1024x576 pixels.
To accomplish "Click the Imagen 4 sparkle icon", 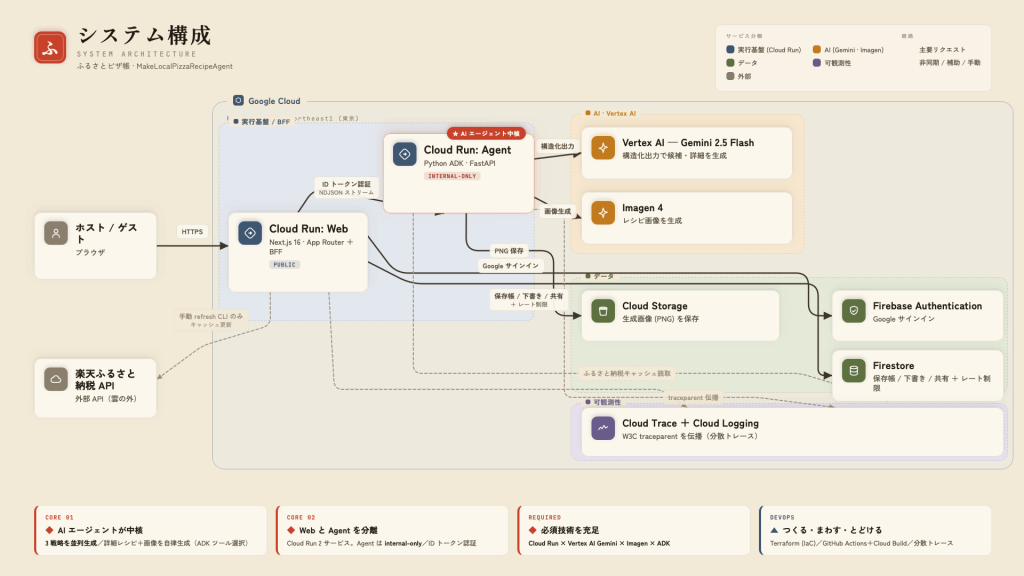I will click(603, 213).
